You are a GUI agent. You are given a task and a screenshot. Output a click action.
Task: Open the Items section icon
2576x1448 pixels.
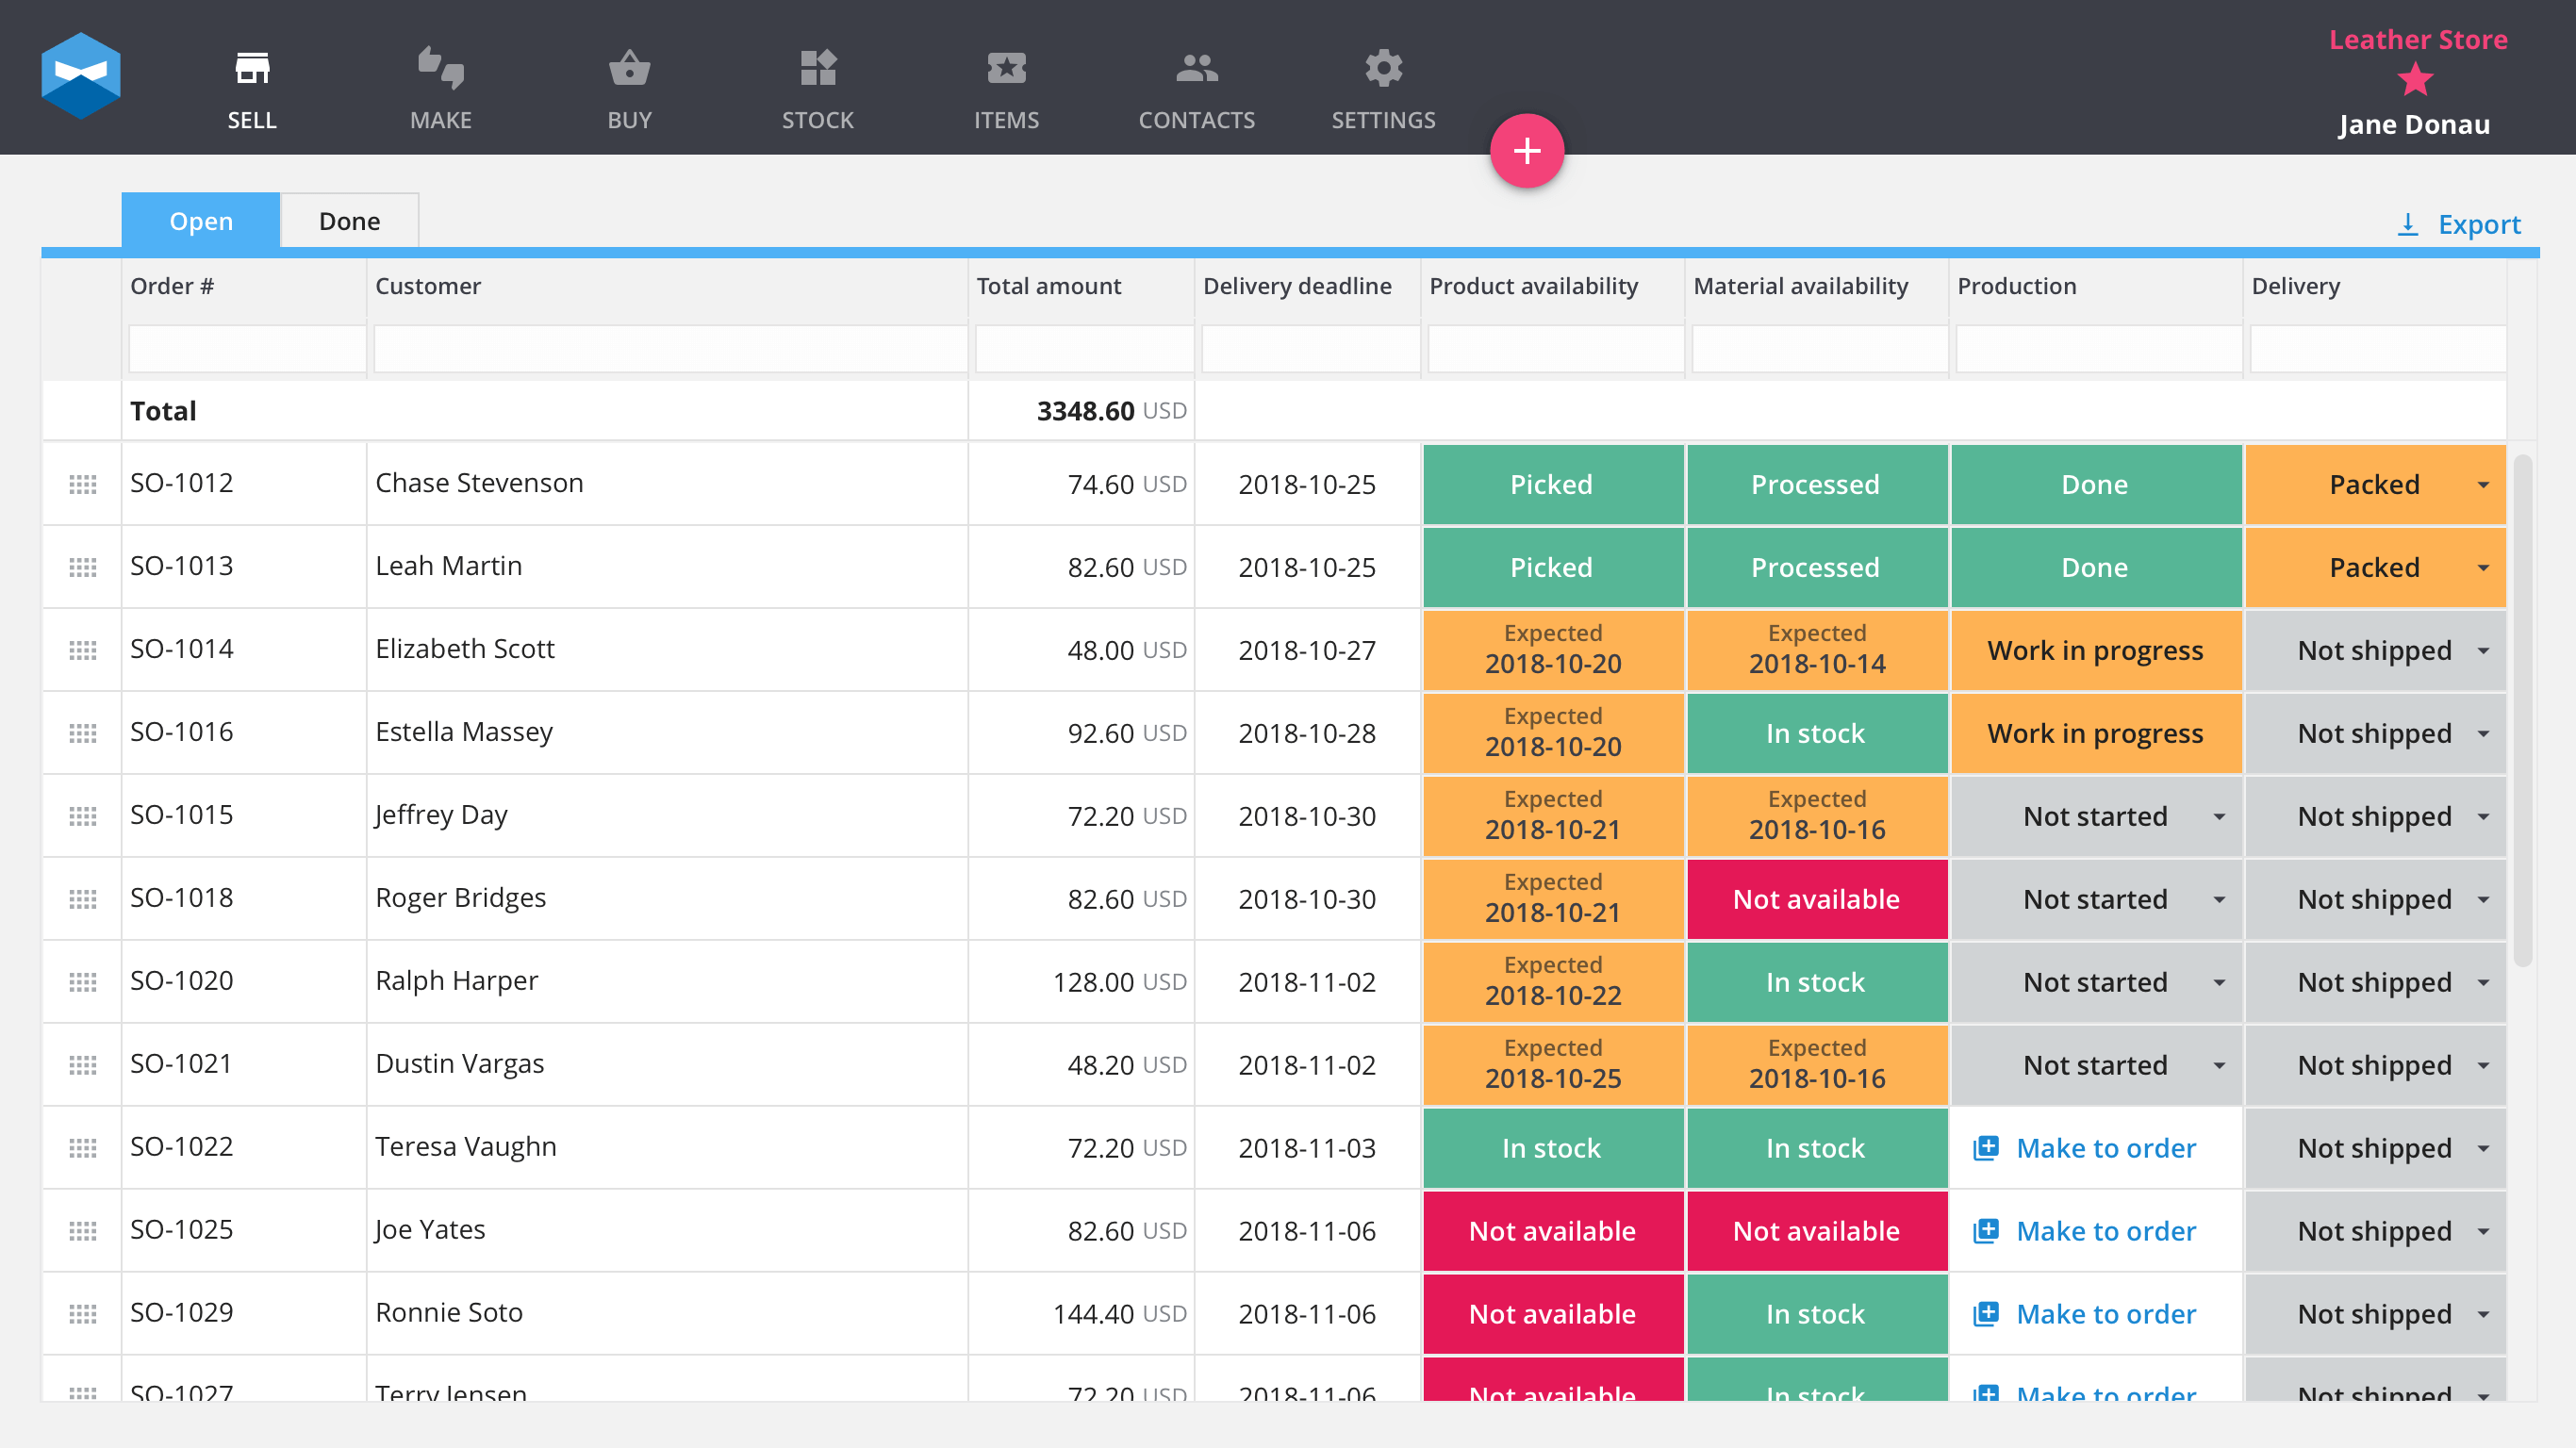click(x=1006, y=68)
